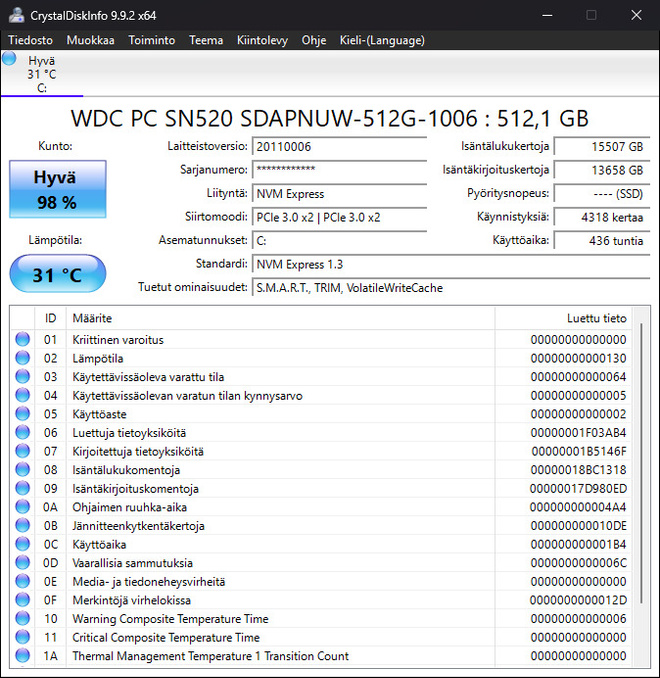Select raw value 0000000000012D
660x678 pixels.
[x=578, y=600]
